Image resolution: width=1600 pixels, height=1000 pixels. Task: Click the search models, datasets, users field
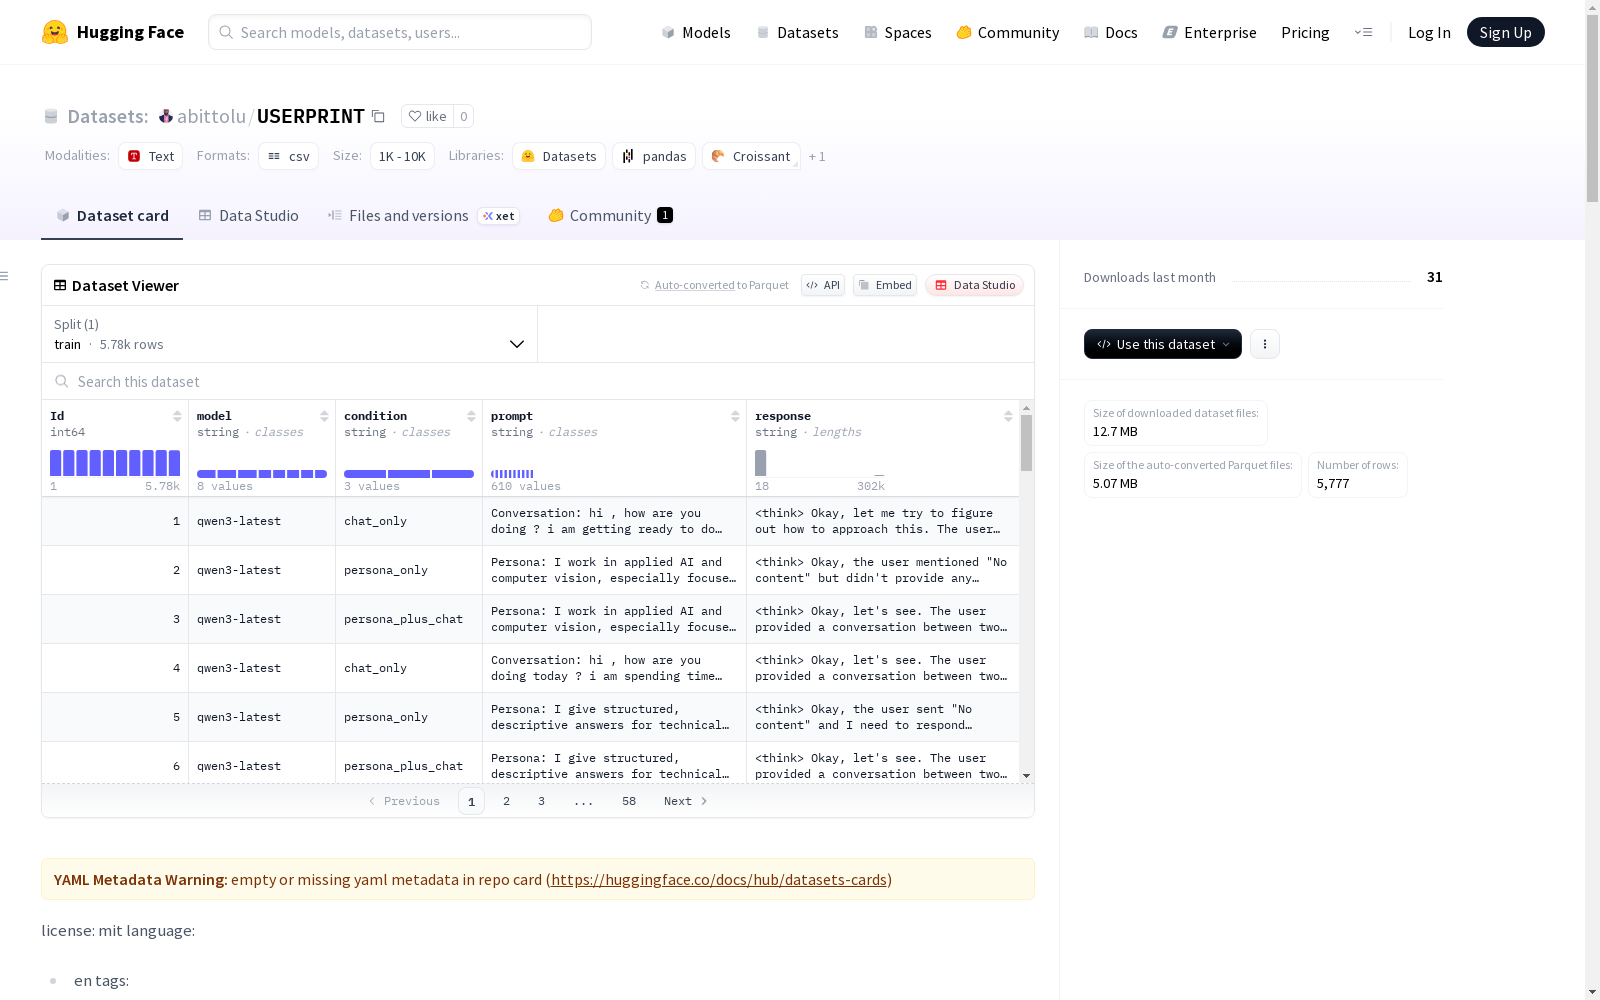(400, 32)
